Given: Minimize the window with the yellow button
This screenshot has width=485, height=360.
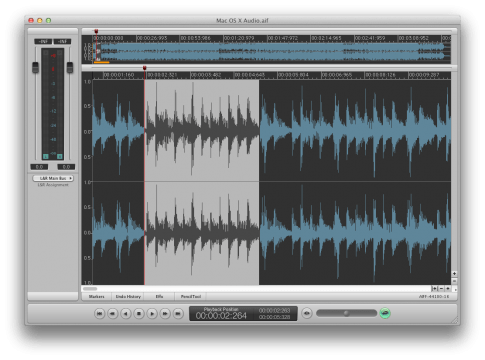Looking at the screenshot, I should coord(40,20).
